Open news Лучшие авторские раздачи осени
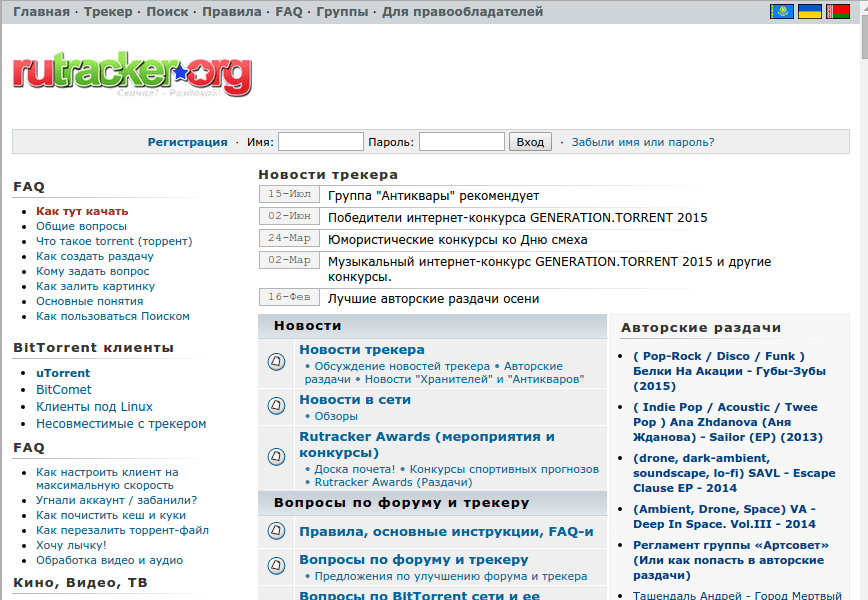This screenshot has width=868, height=600. click(433, 299)
